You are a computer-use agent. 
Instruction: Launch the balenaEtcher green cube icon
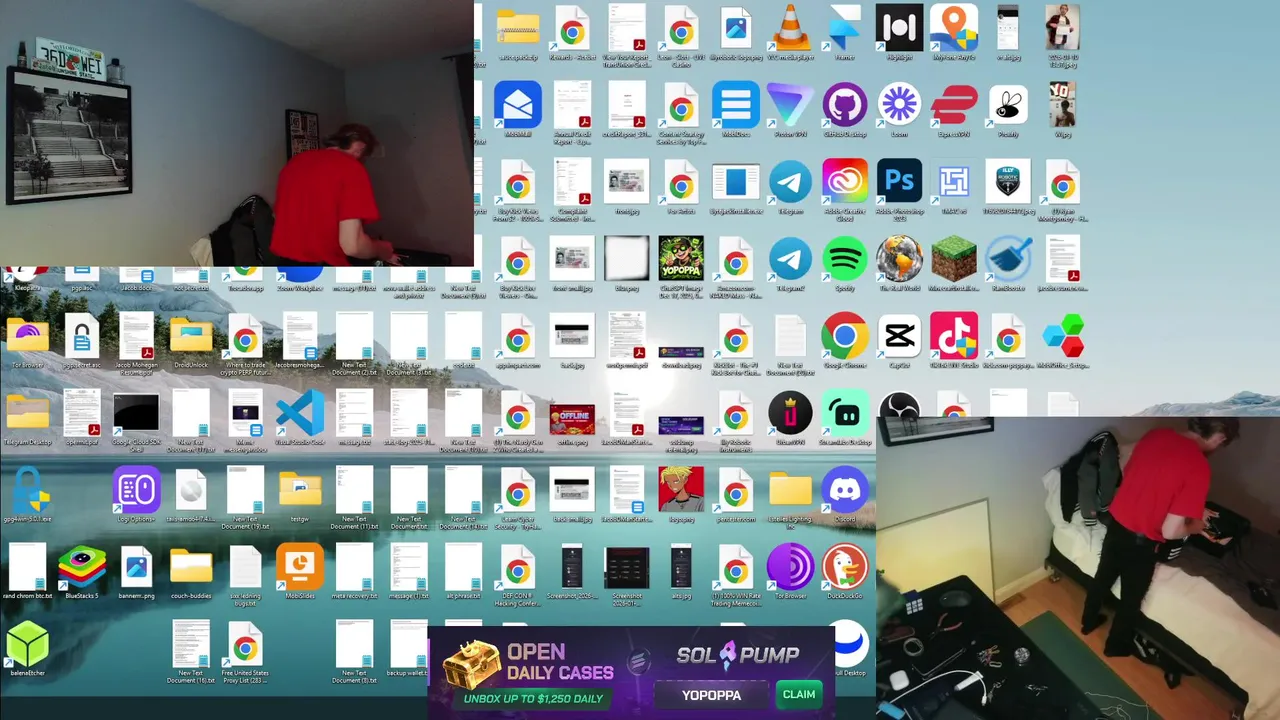click(x=28, y=645)
